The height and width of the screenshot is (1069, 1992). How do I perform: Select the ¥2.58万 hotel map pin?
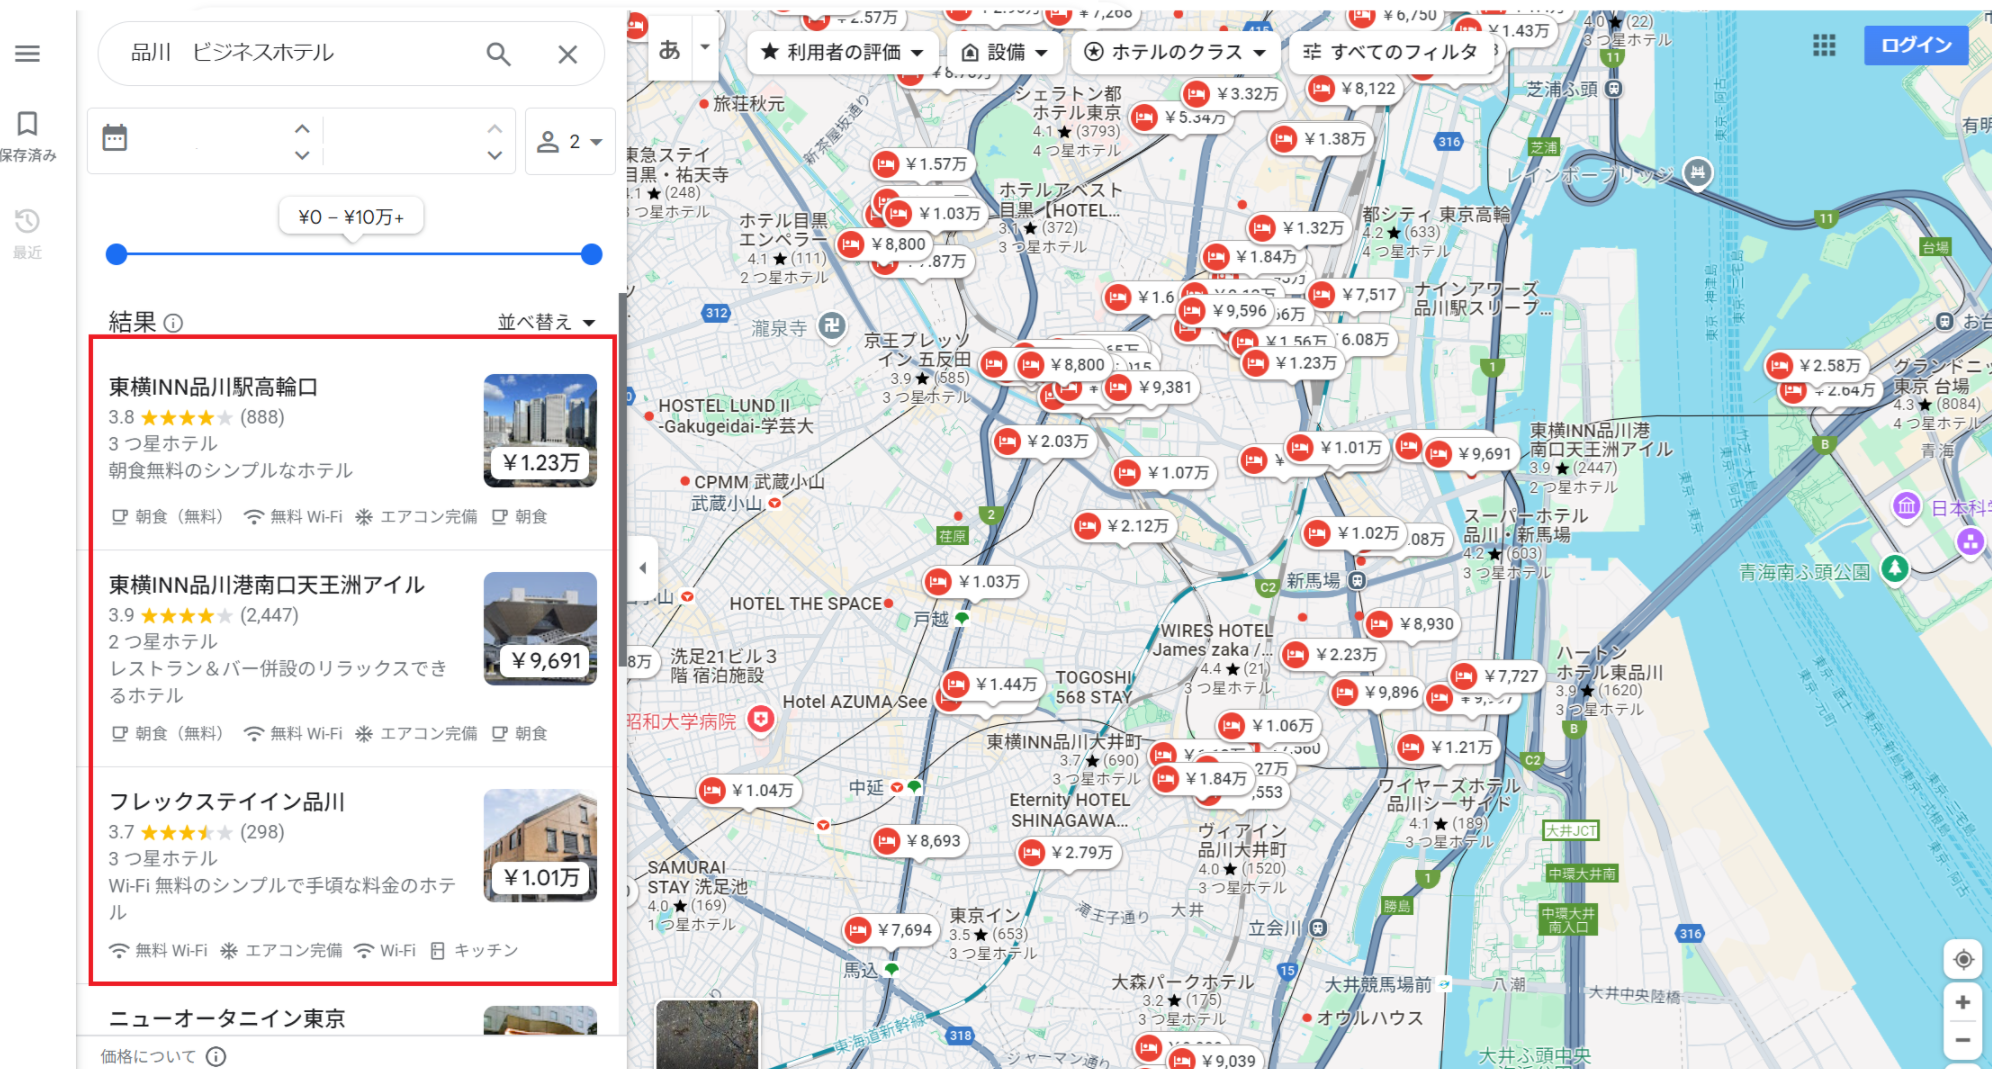click(1815, 366)
